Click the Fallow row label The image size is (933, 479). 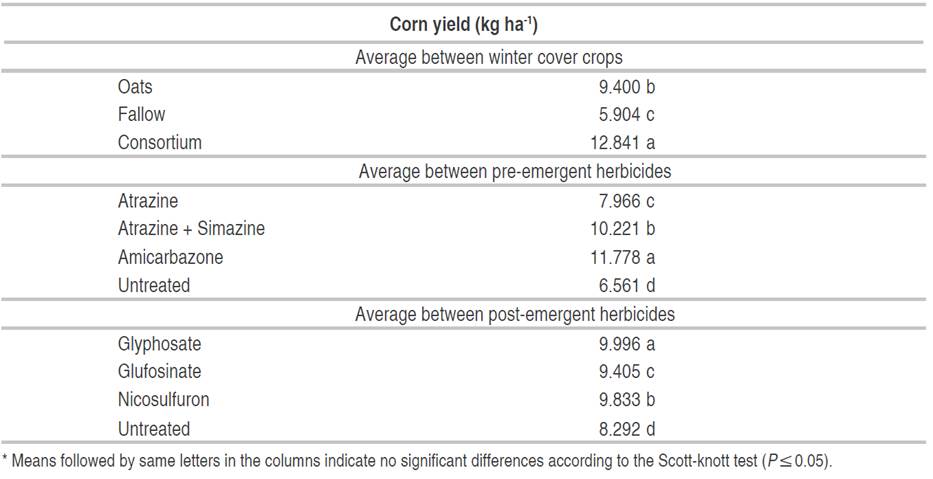click(x=141, y=114)
